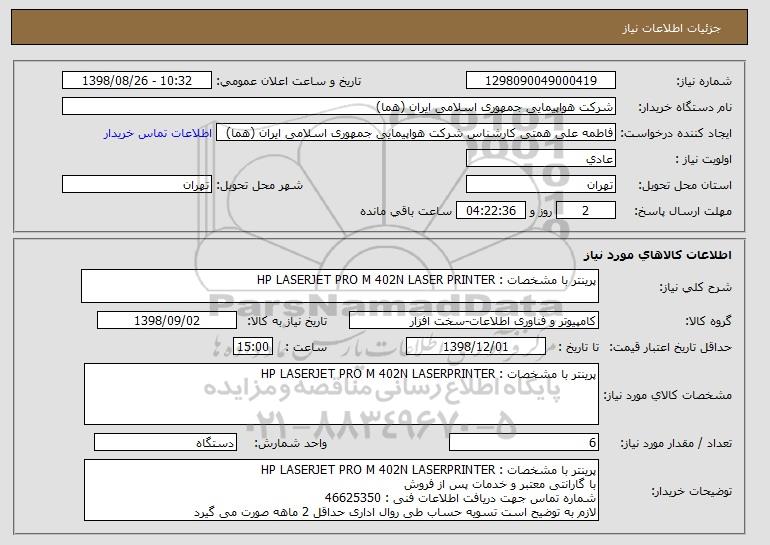Click the تاریخ و ساعت اعلان عمومی label
This screenshot has width=770, height=545.
coord(289,82)
